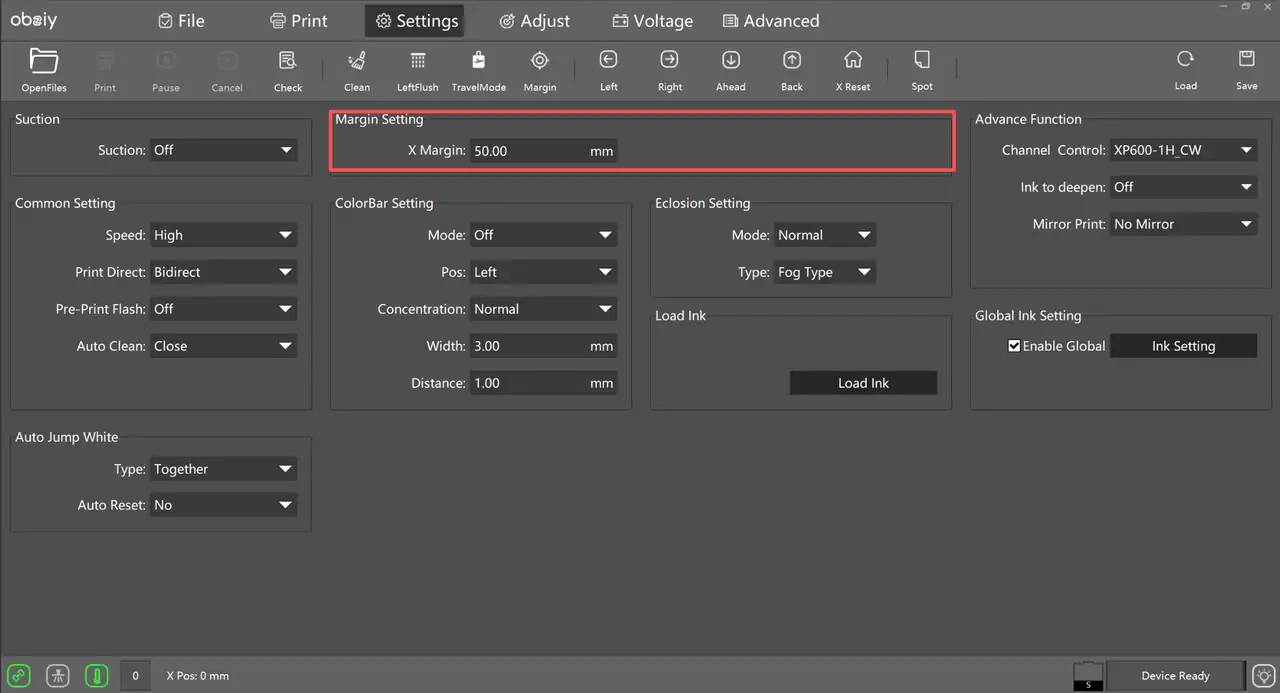Click the light bulb icon at bottom right
The width and height of the screenshot is (1280, 693).
pyautogui.click(x=1264, y=675)
